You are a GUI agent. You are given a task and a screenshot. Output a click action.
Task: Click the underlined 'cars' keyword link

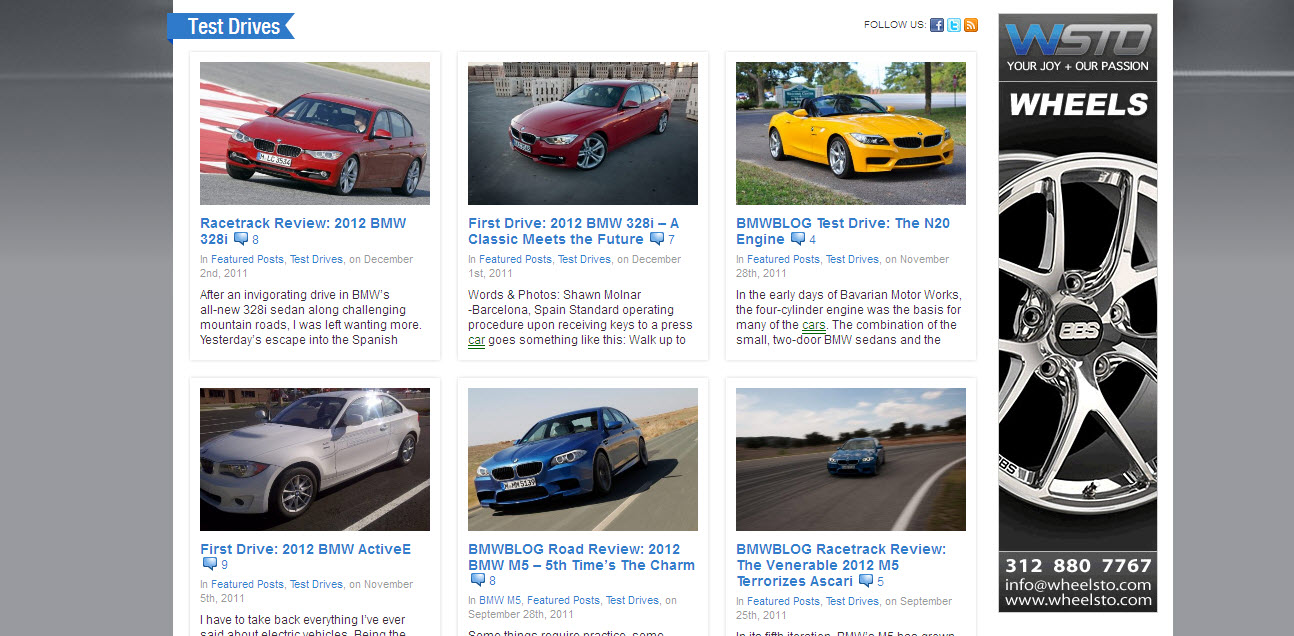(x=813, y=325)
